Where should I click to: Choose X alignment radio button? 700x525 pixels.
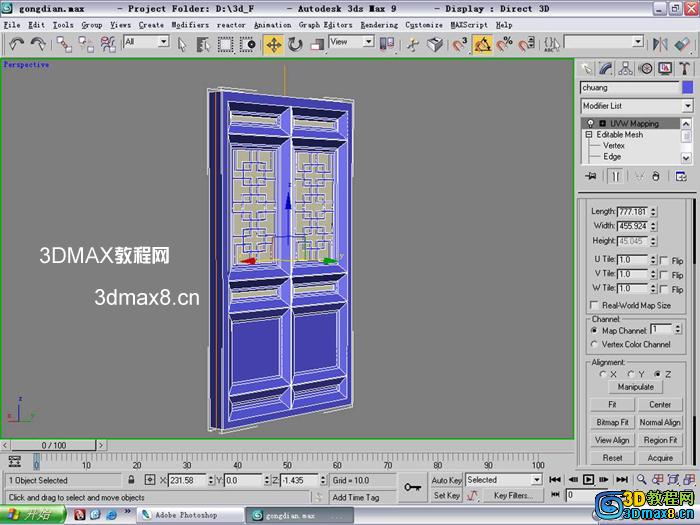(x=603, y=374)
